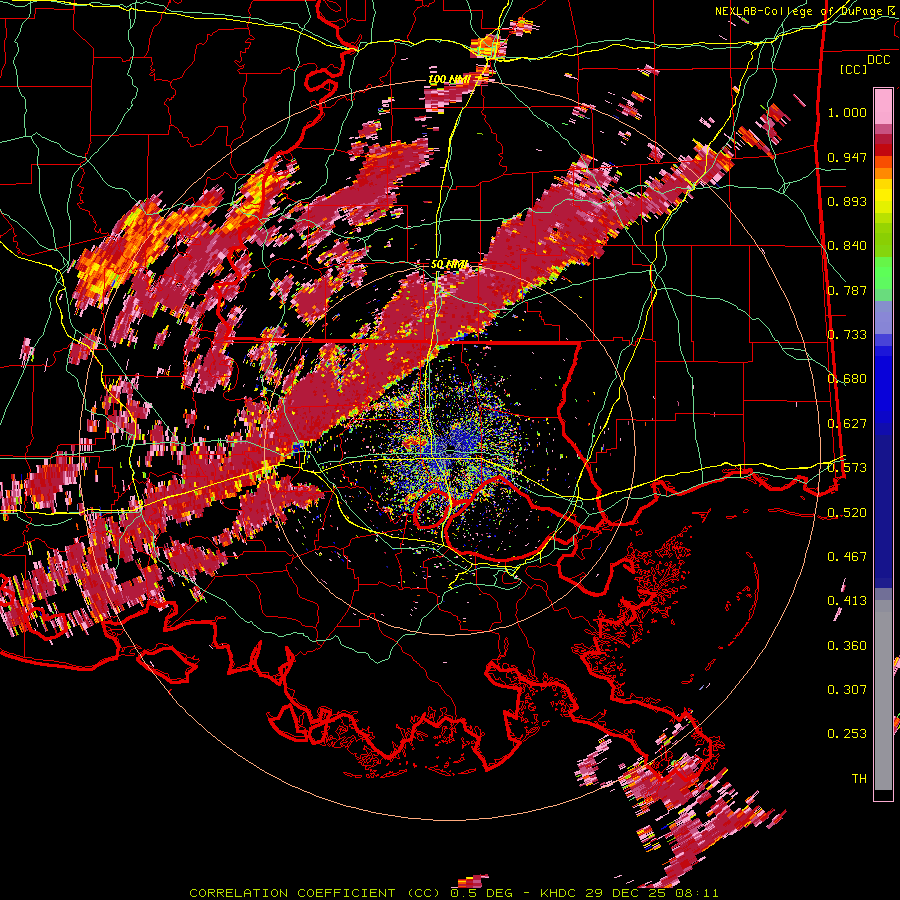Select the 0.467 legend value
Image resolution: width=900 pixels, height=900 pixels.
pyautogui.click(x=847, y=557)
